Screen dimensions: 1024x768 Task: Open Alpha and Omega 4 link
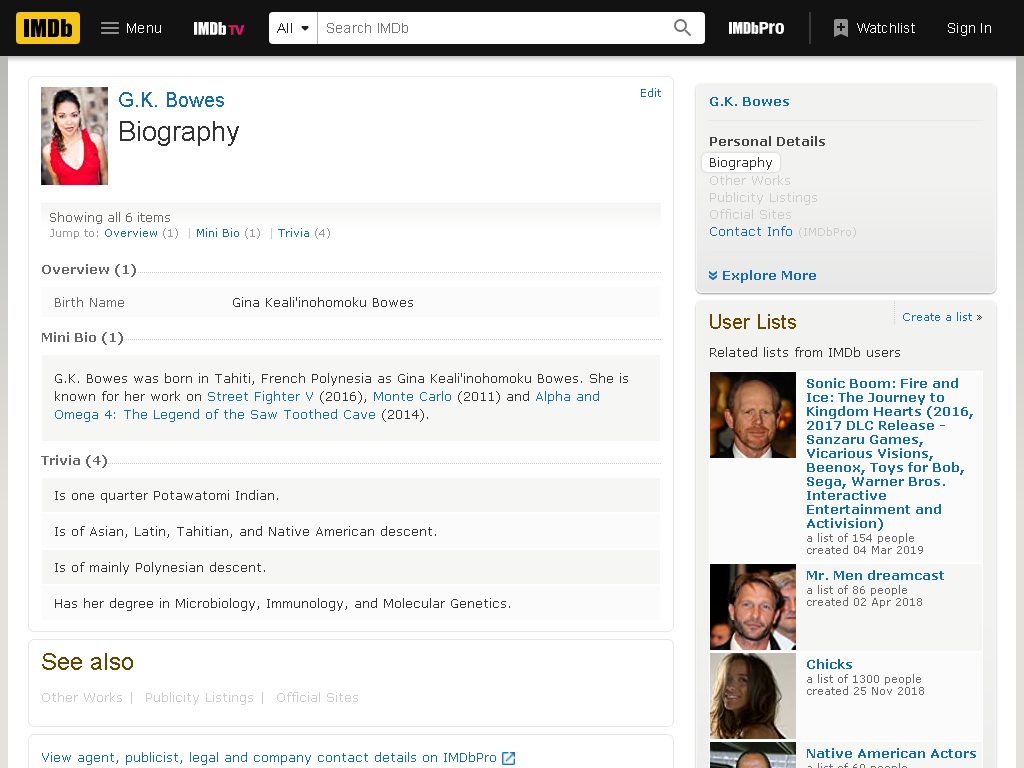(215, 415)
